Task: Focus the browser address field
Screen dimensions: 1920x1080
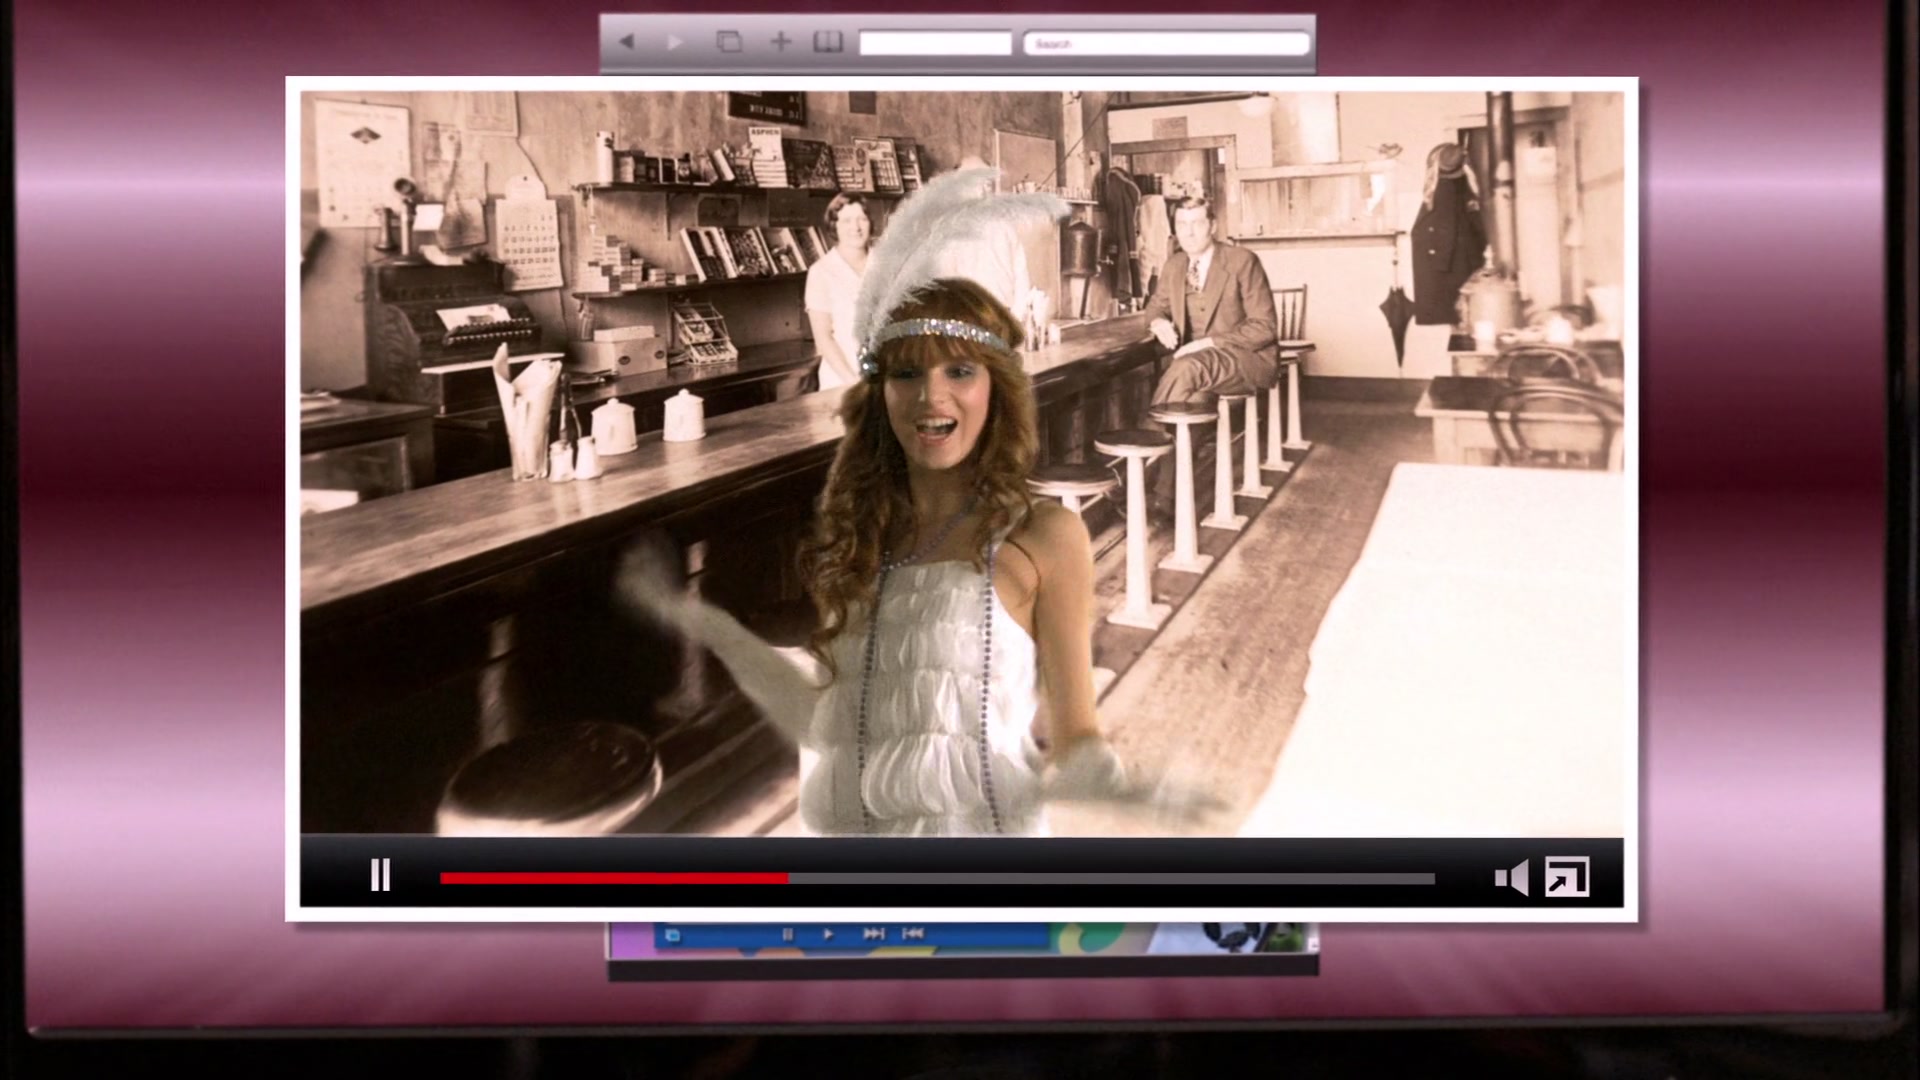Action: point(935,43)
